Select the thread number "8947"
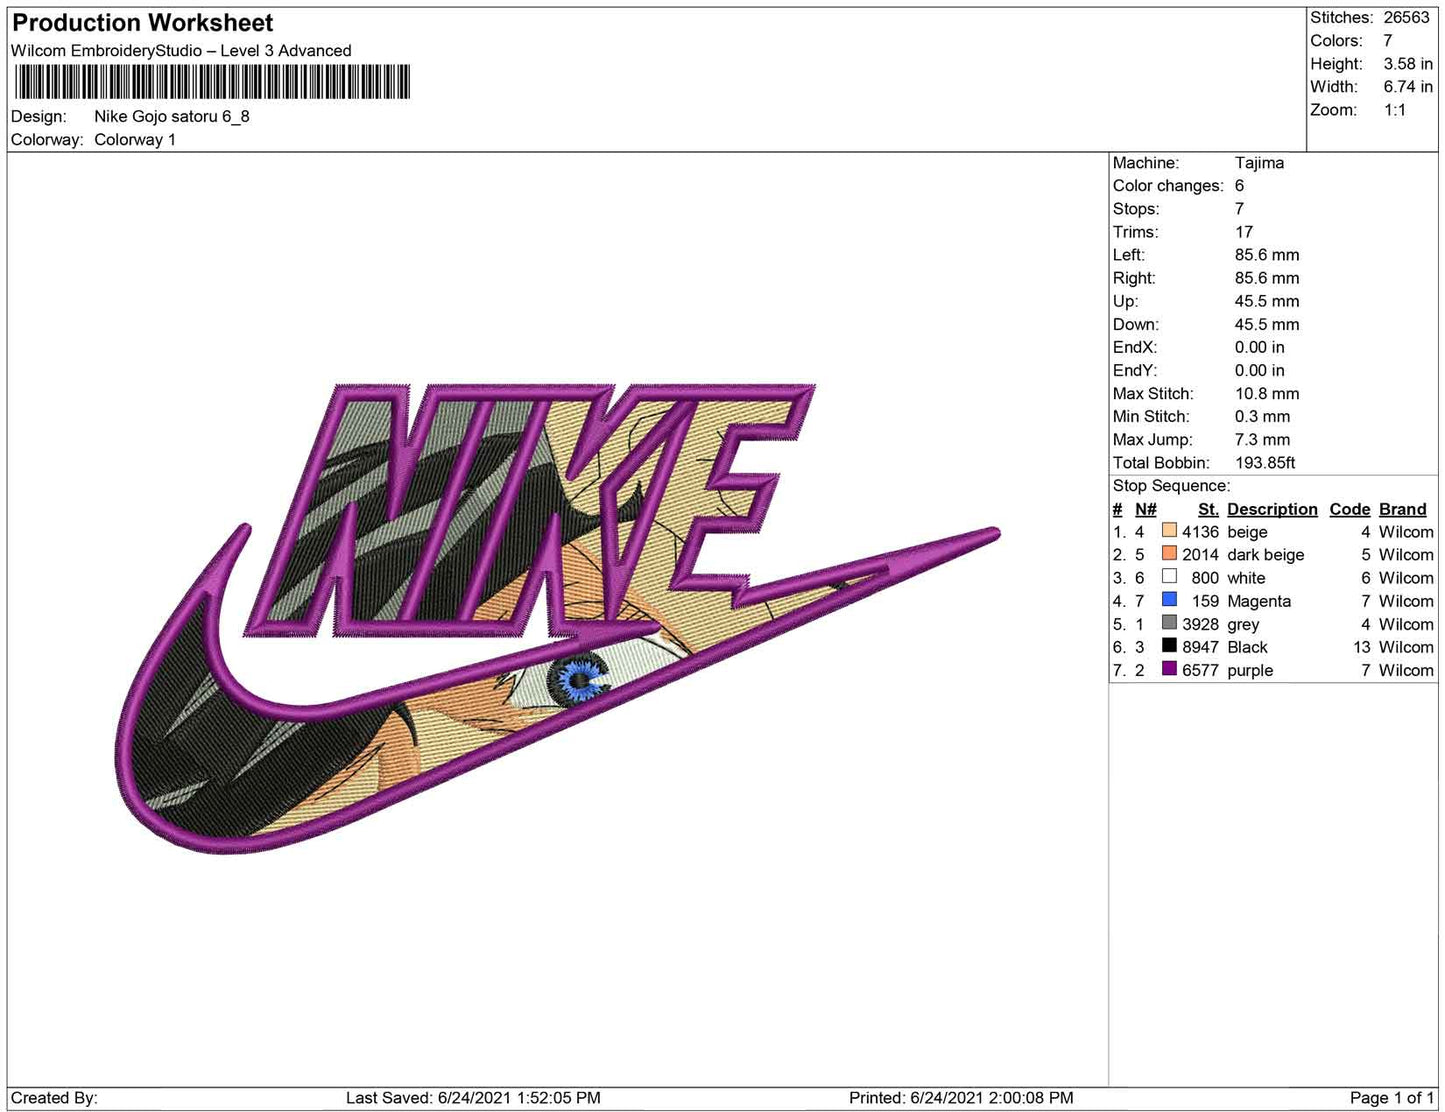Screen dimensions: 1445x1112 [x=1200, y=647]
